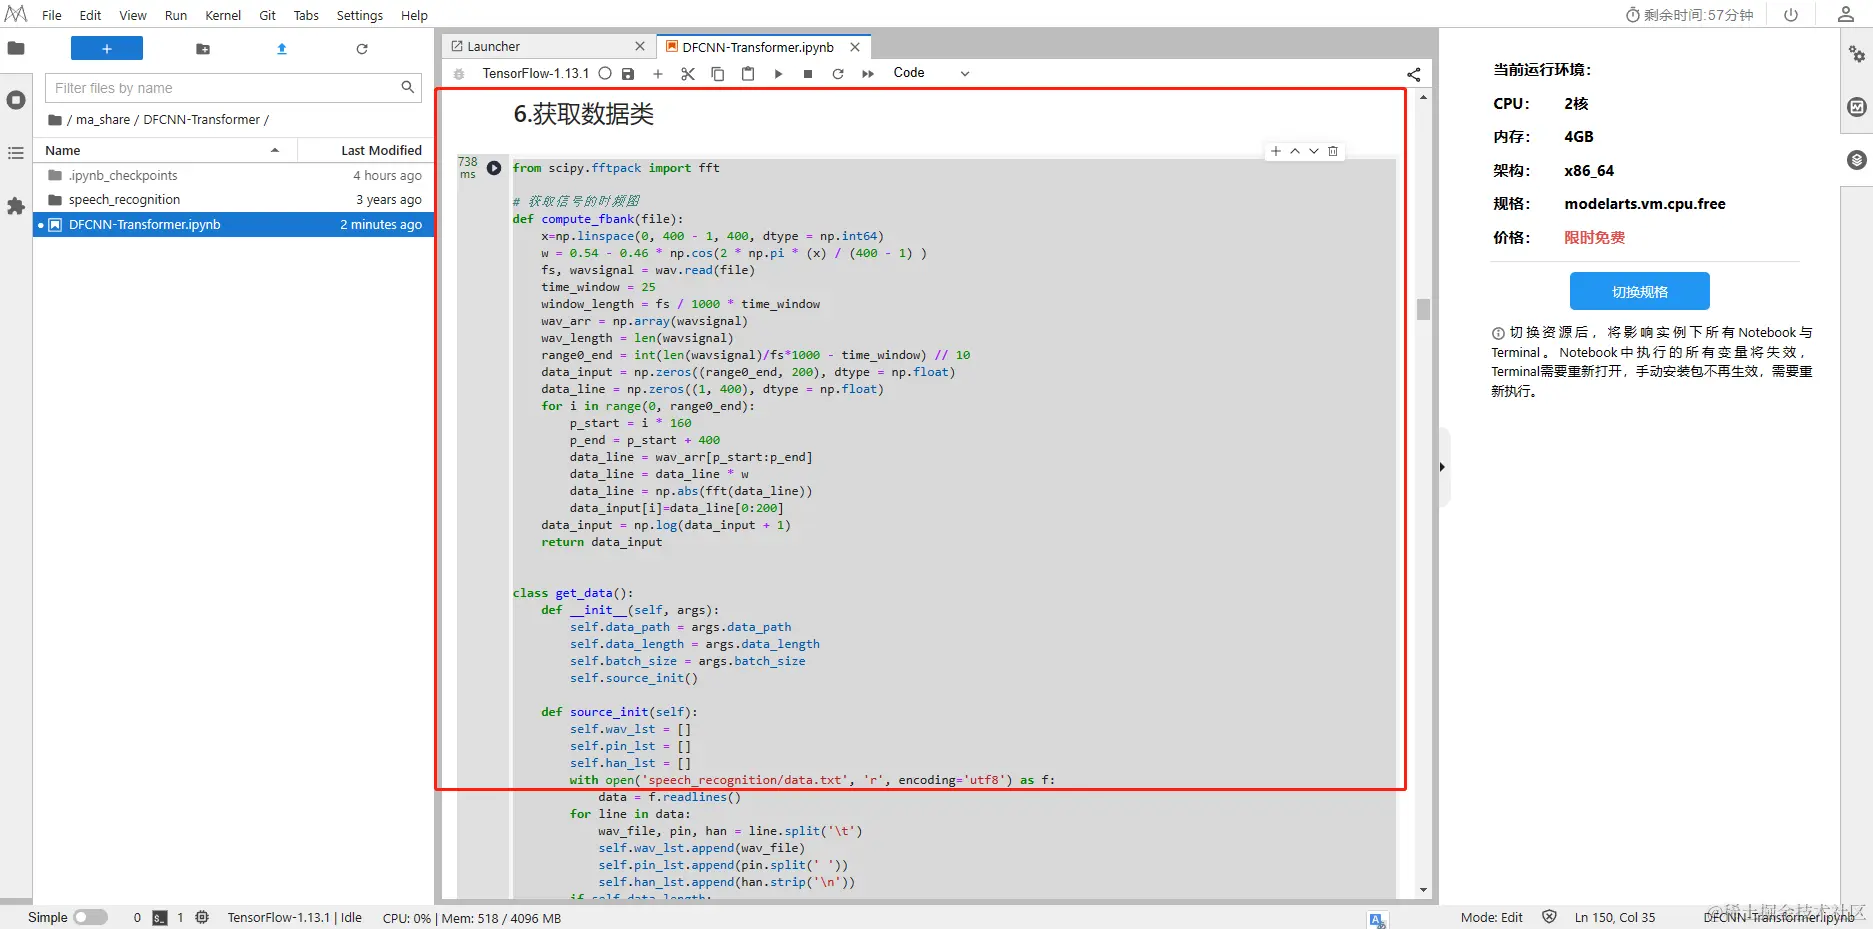Cut the selected cell using the scissors icon

tap(688, 74)
